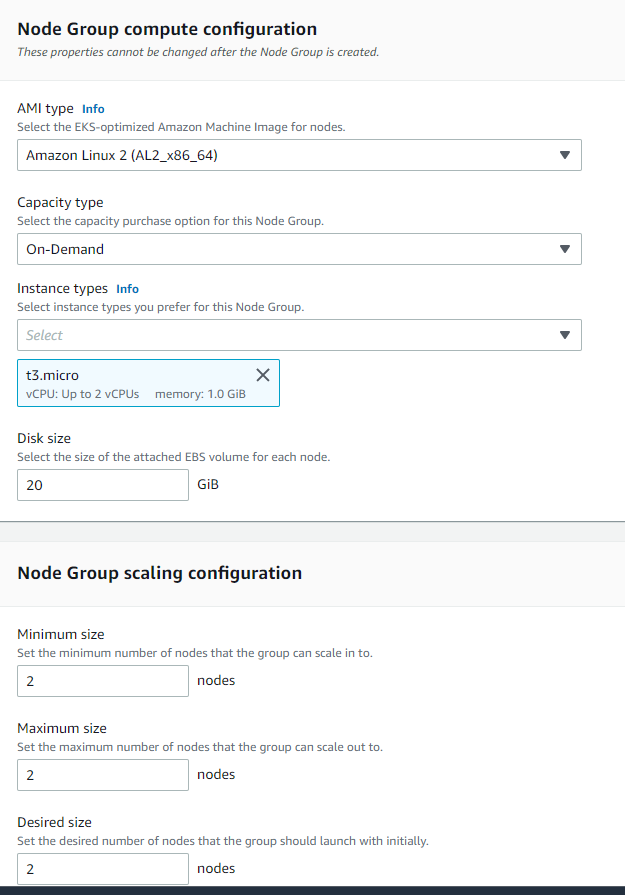Click the Minimum size nodes field
The width and height of the screenshot is (625, 895).
(103, 681)
